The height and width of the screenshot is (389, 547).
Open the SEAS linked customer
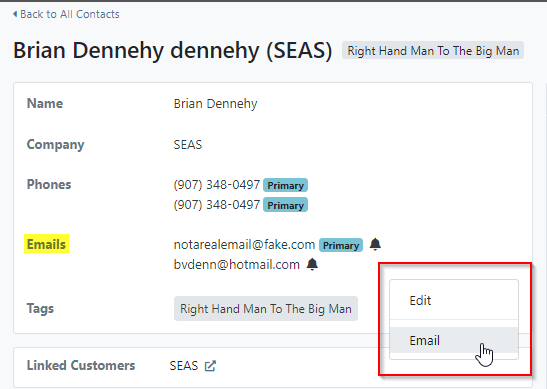pos(183,366)
